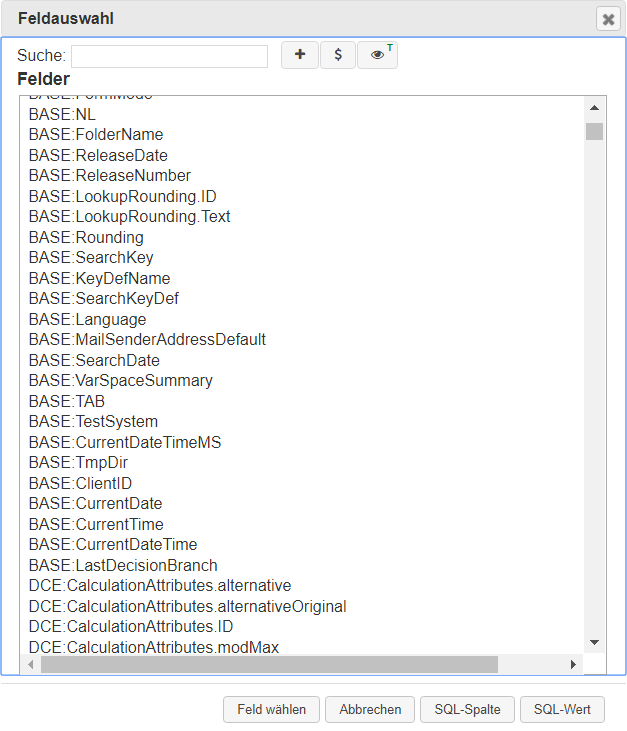The width and height of the screenshot is (627, 731).
Task: Select the BASE:CurrentDateTimeMS field
Action: click(x=125, y=442)
